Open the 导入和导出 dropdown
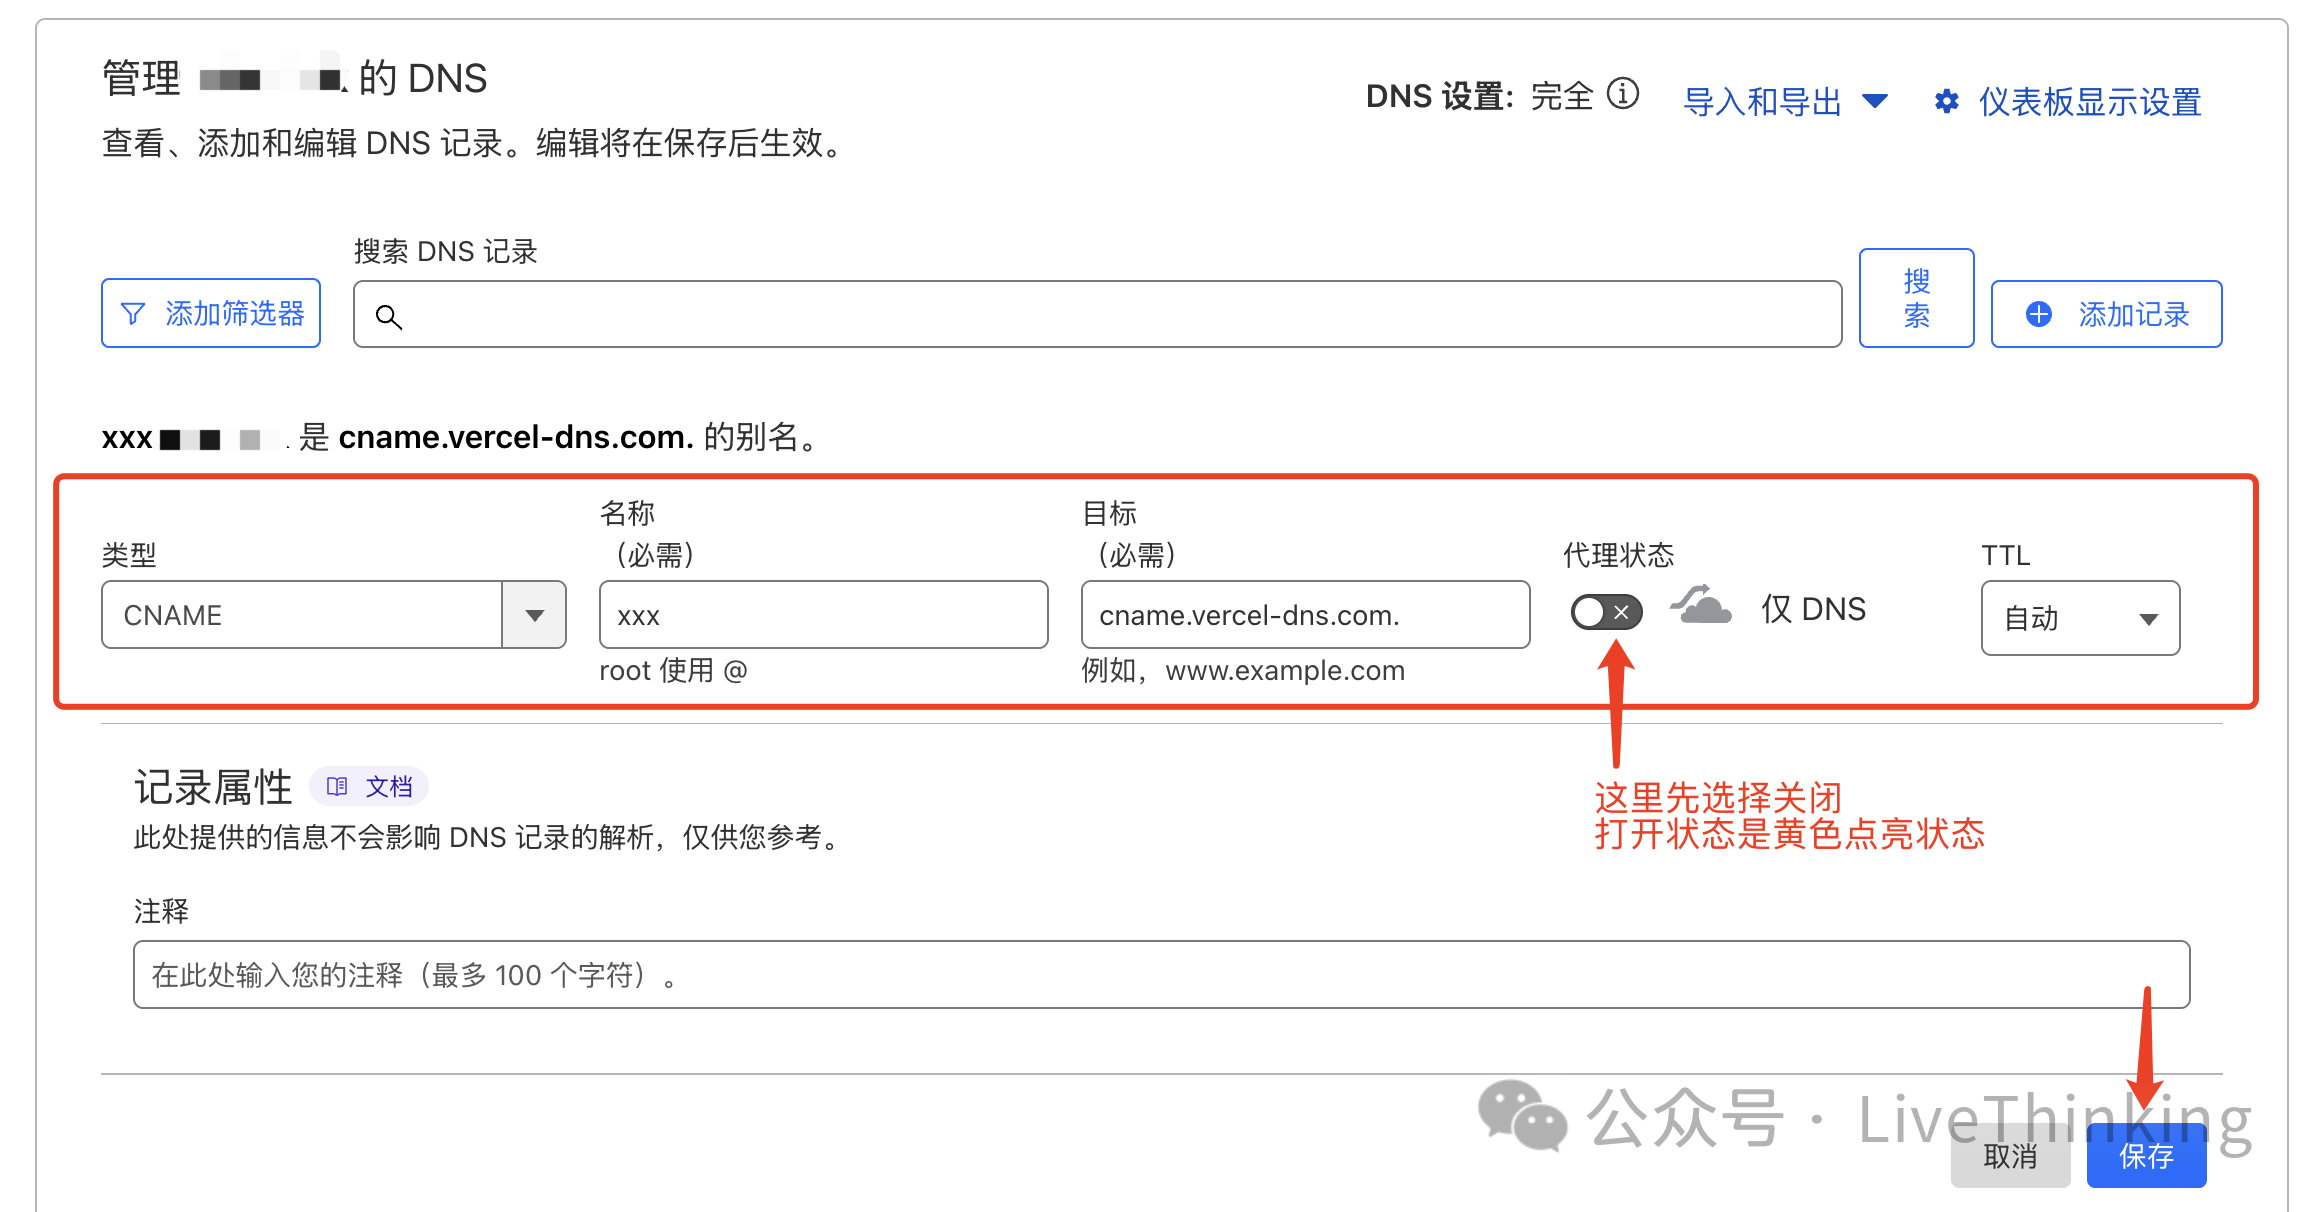 click(x=1785, y=101)
